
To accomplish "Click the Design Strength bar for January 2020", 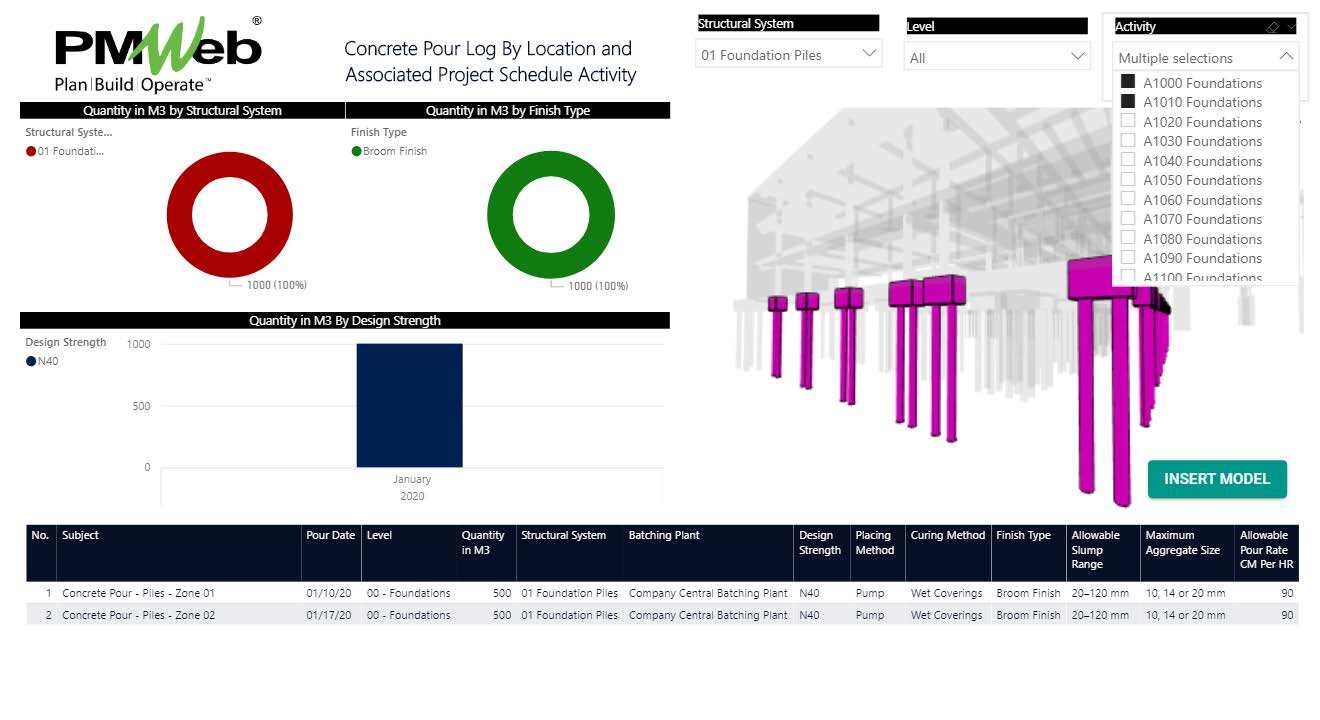I will coord(410,405).
